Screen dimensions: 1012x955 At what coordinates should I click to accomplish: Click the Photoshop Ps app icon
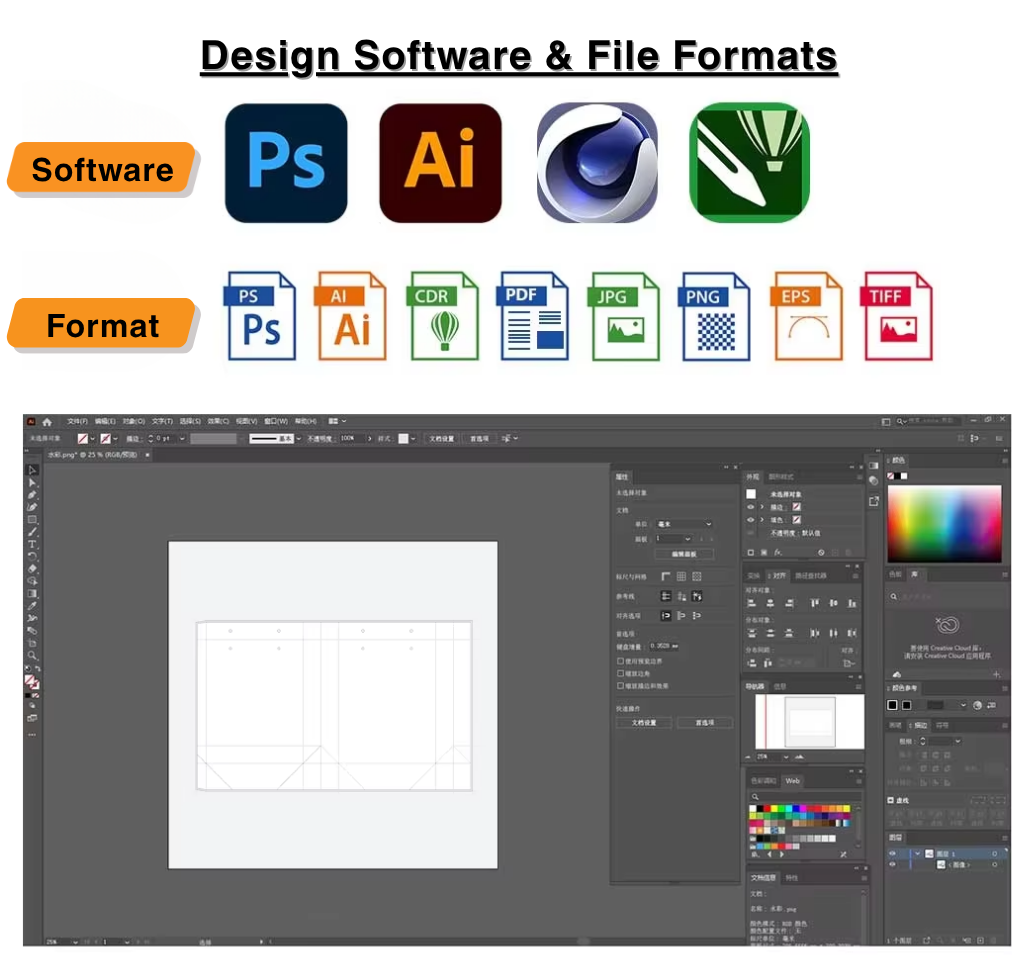(286, 163)
